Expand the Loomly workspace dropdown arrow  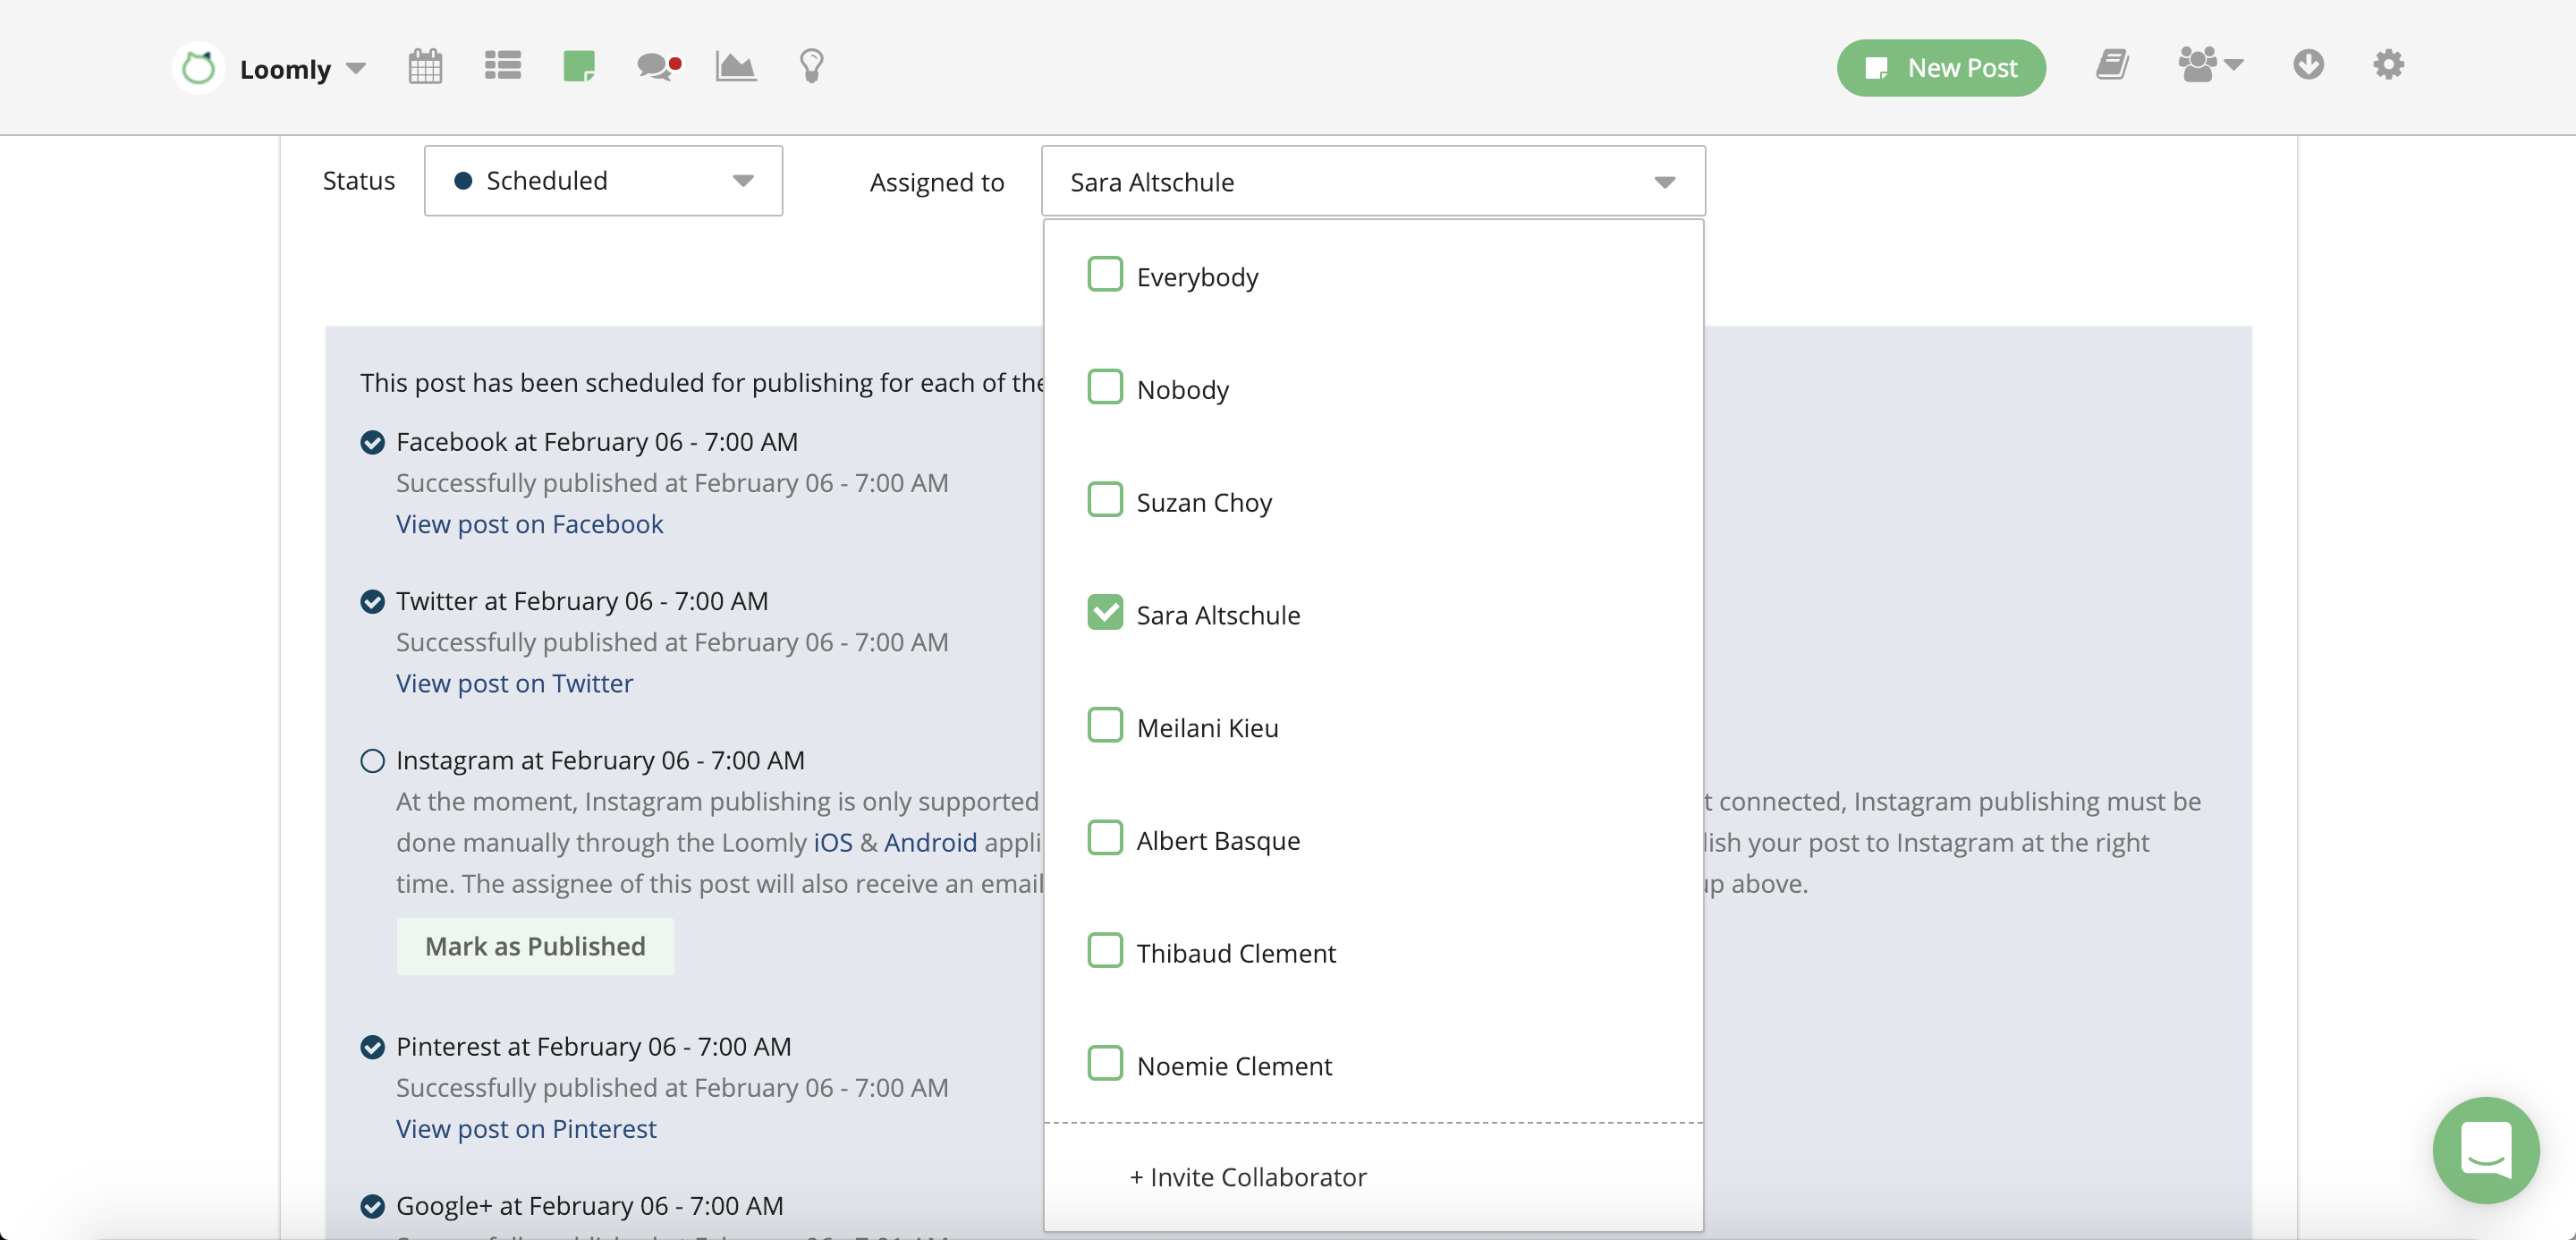356,67
